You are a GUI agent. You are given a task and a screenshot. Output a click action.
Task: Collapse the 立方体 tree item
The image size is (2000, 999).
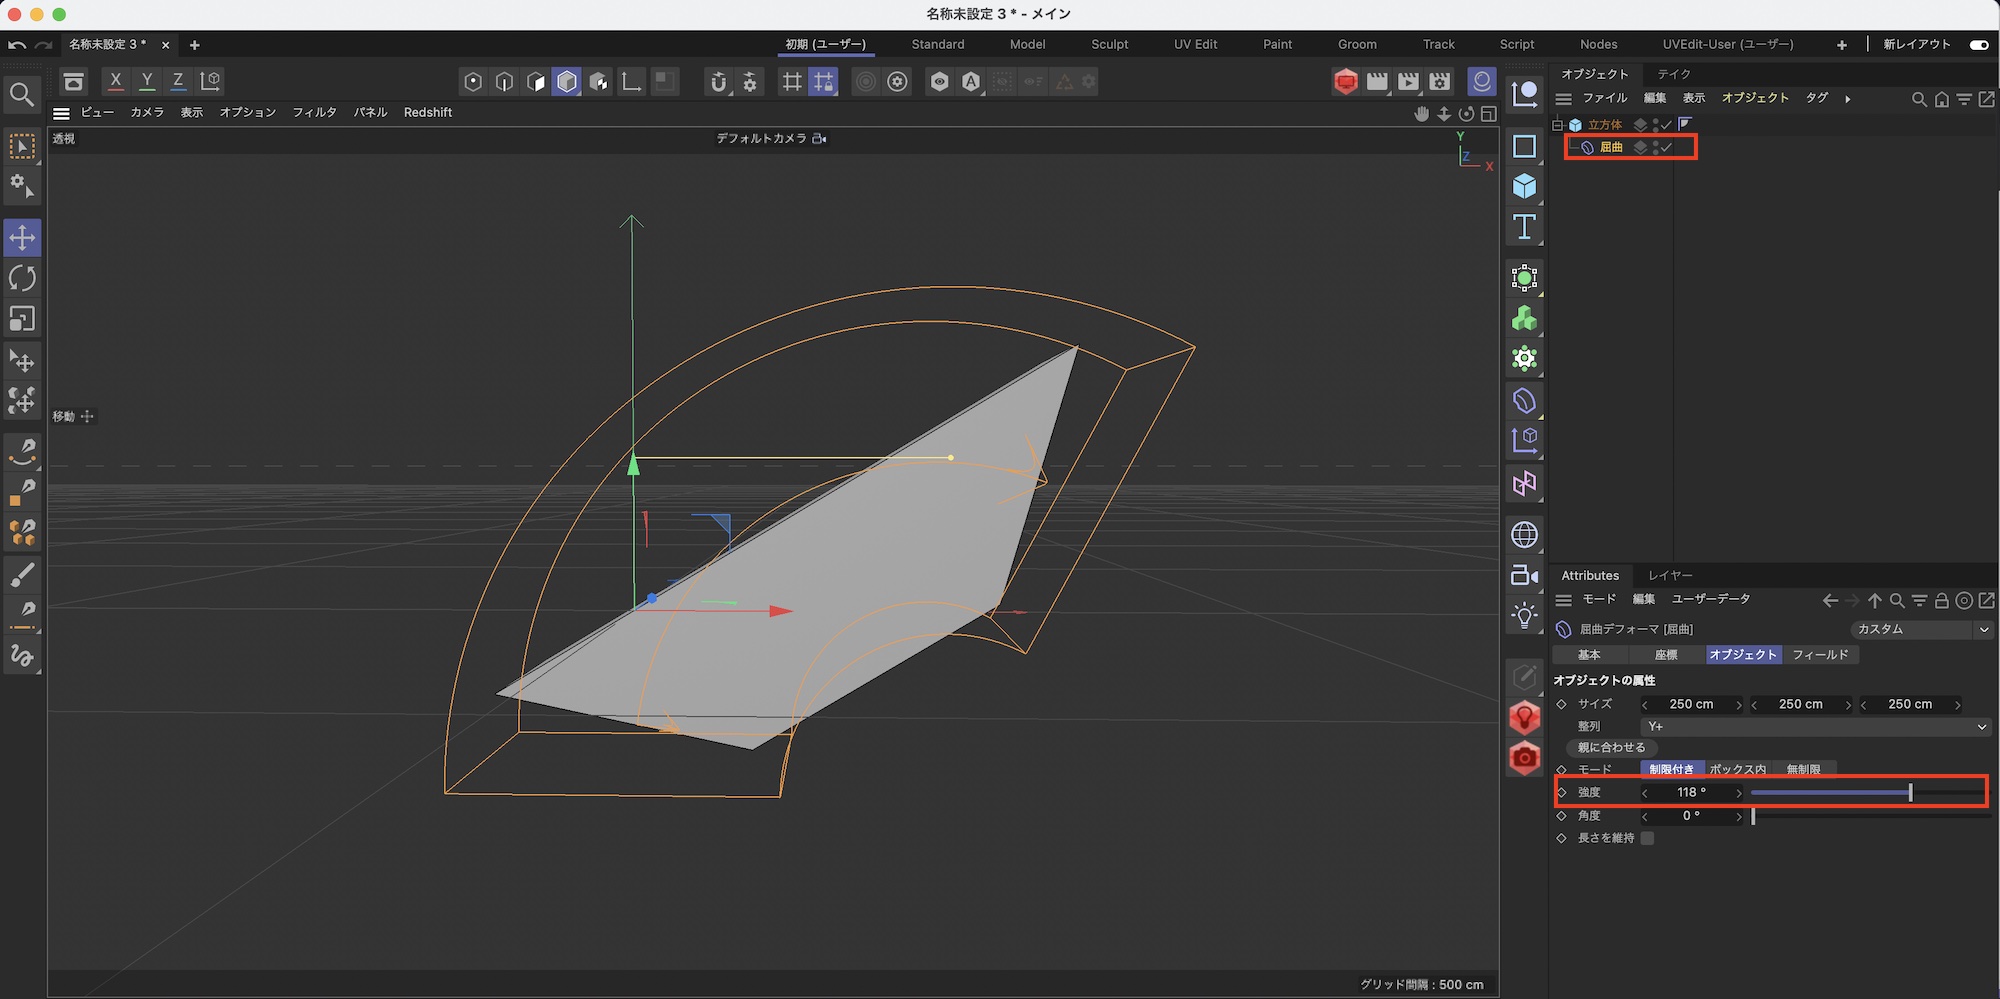pyautogui.click(x=1557, y=125)
